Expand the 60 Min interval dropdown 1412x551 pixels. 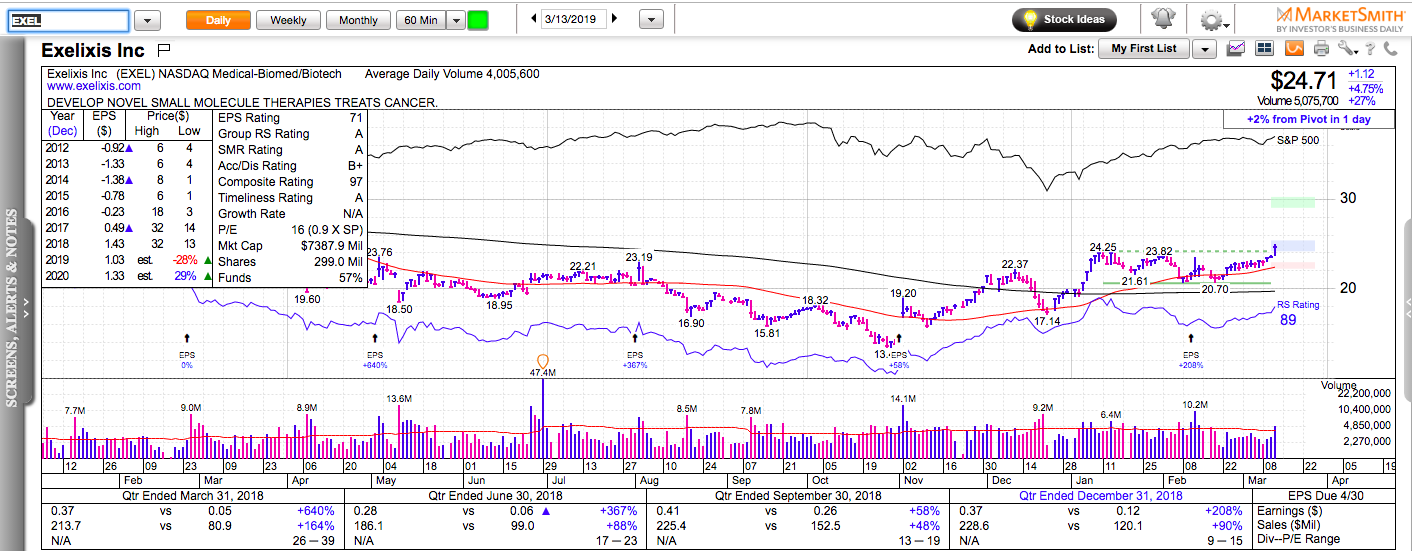click(x=456, y=20)
